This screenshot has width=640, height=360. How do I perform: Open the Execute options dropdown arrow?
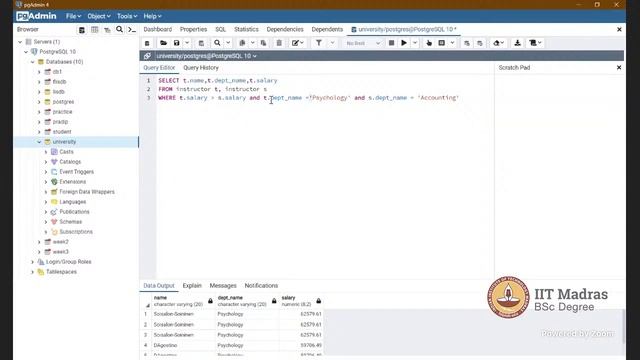click(x=415, y=43)
